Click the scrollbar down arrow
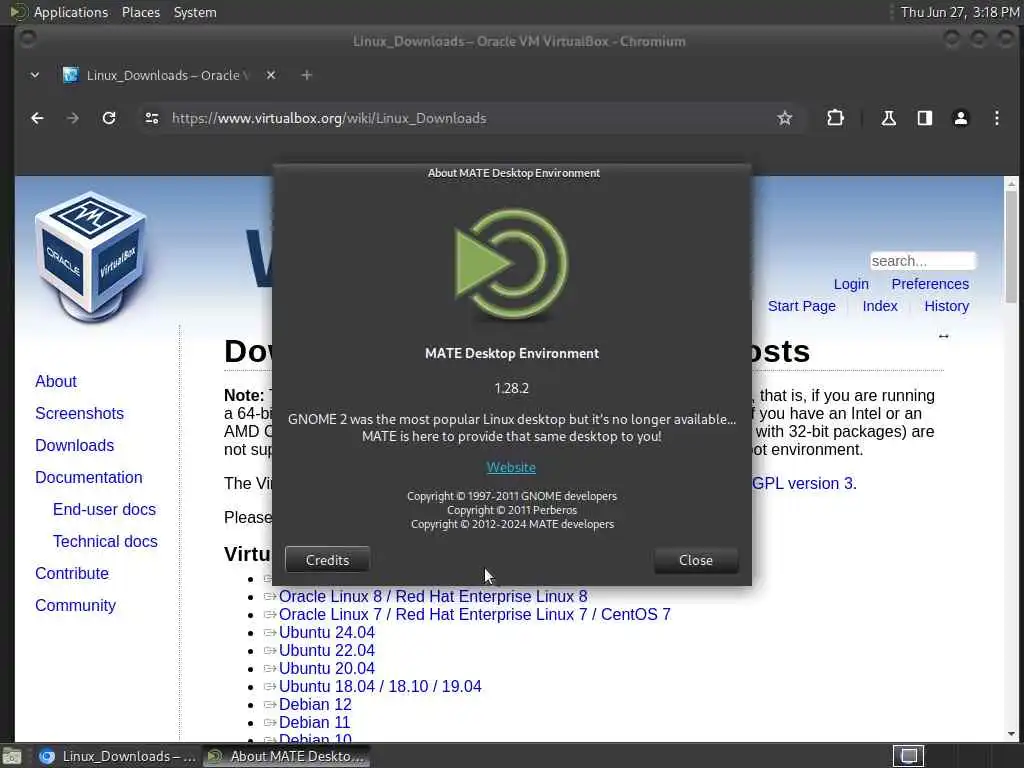 (x=1012, y=735)
